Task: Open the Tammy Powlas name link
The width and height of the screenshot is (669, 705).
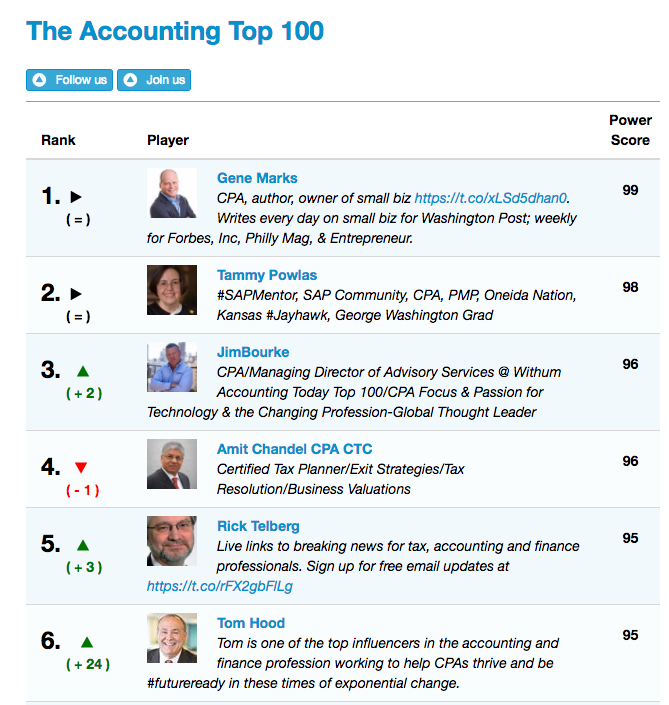Action: click(x=267, y=275)
